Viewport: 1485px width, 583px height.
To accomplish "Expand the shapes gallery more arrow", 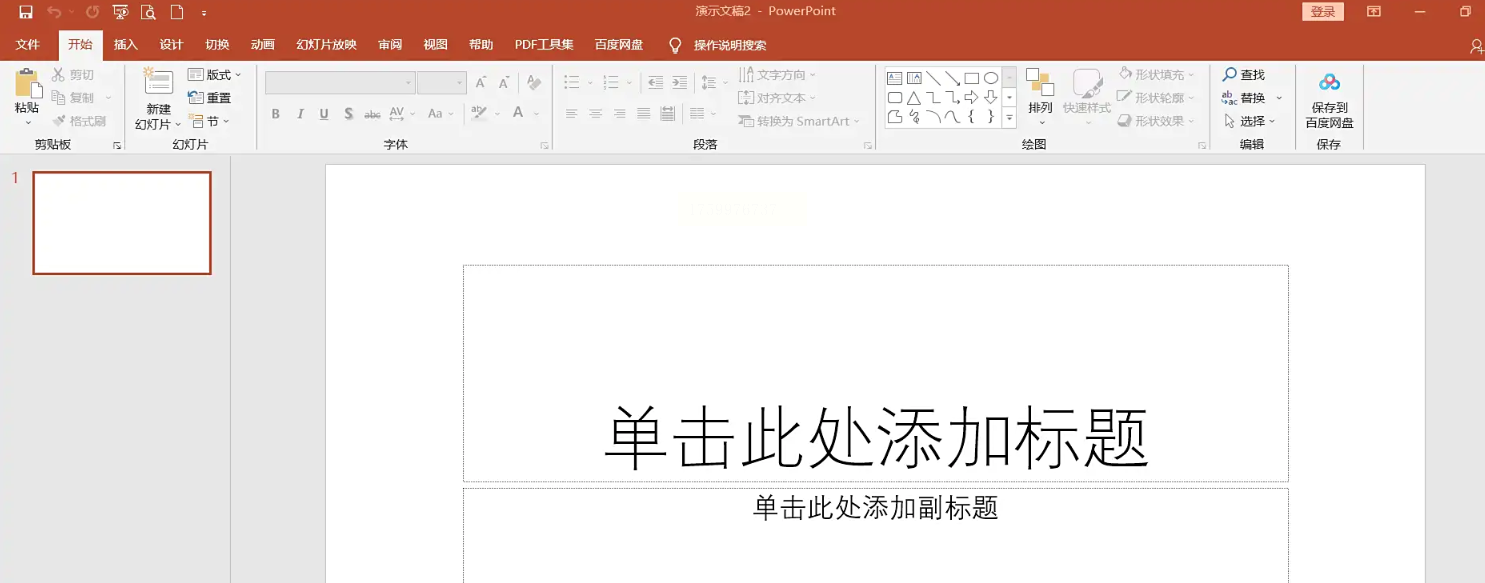I will coord(1009,118).
